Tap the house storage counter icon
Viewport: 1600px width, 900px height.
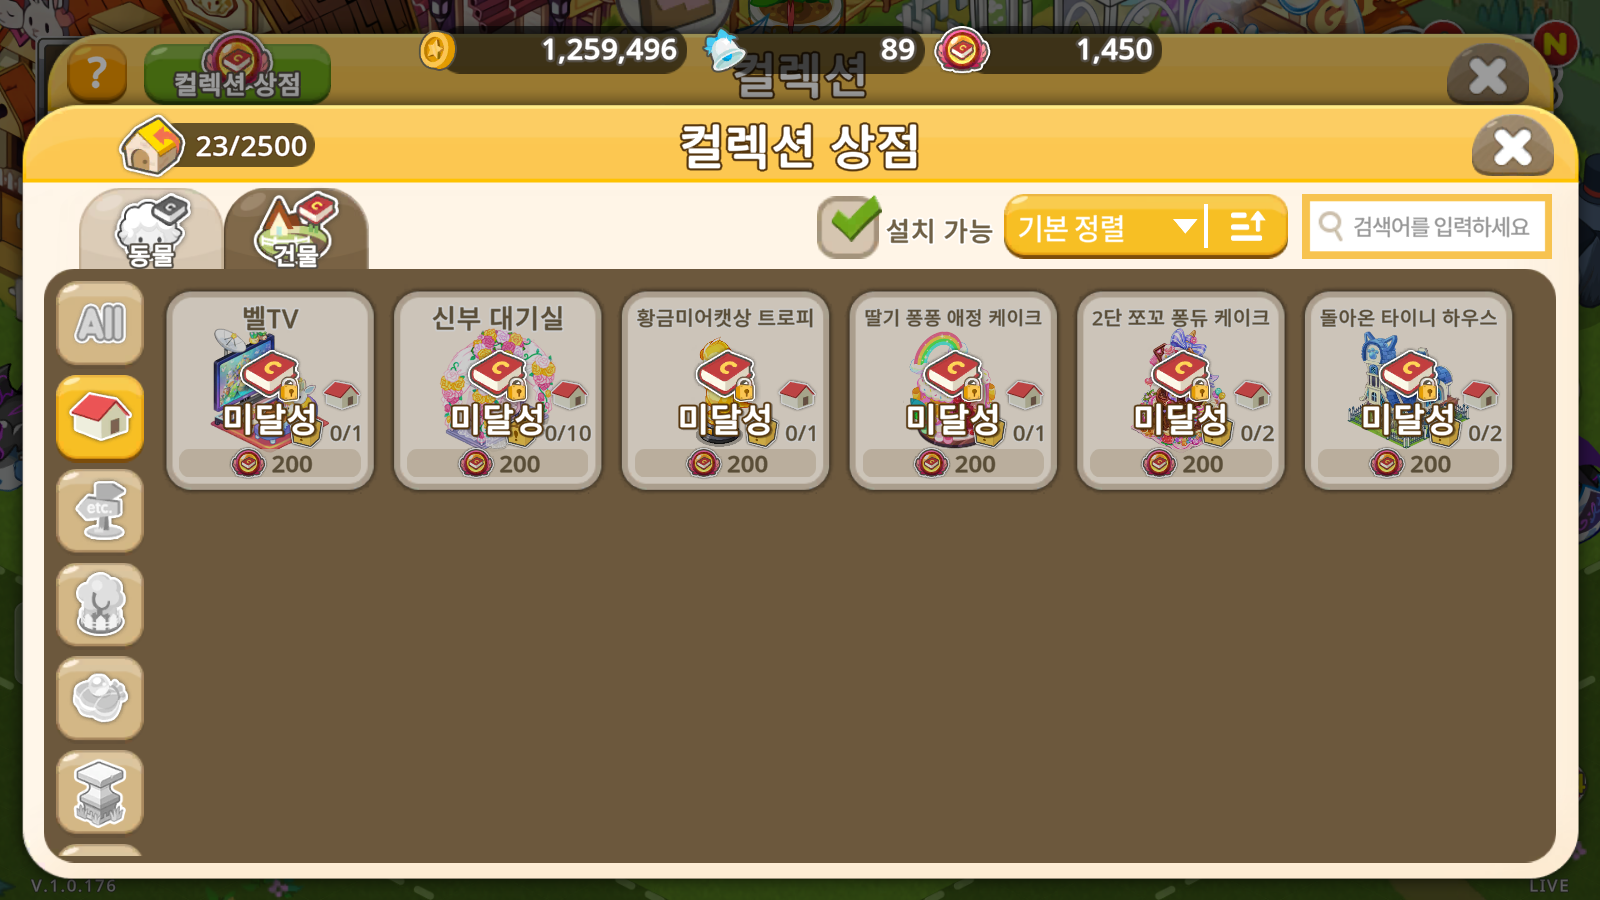pos(152,147)
